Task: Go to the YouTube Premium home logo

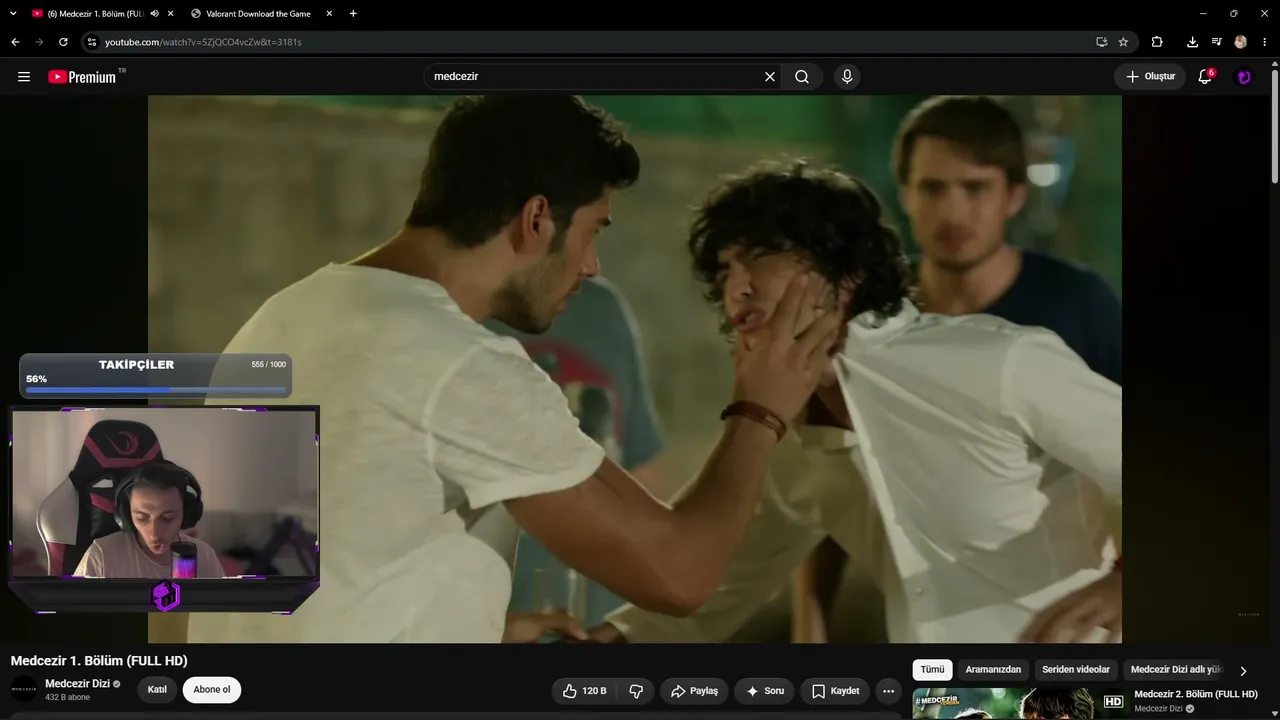Action: click(82, 77)
